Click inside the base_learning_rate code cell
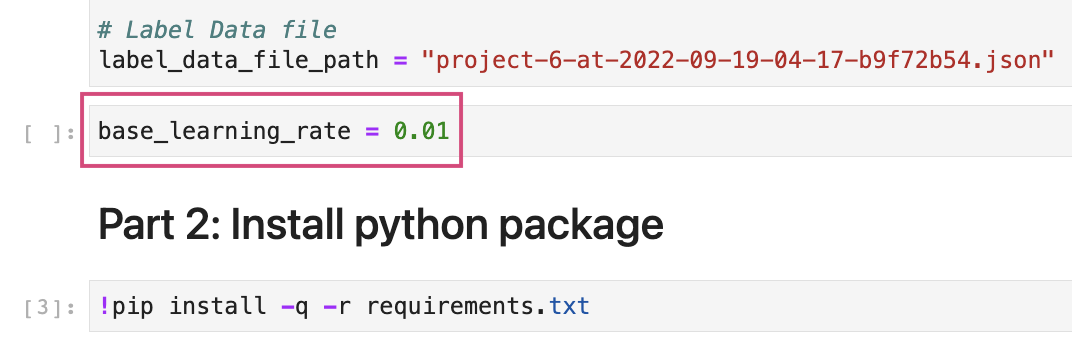This screenshot has width=1072, height=364. pyautogui.click(x=580, y=131)
